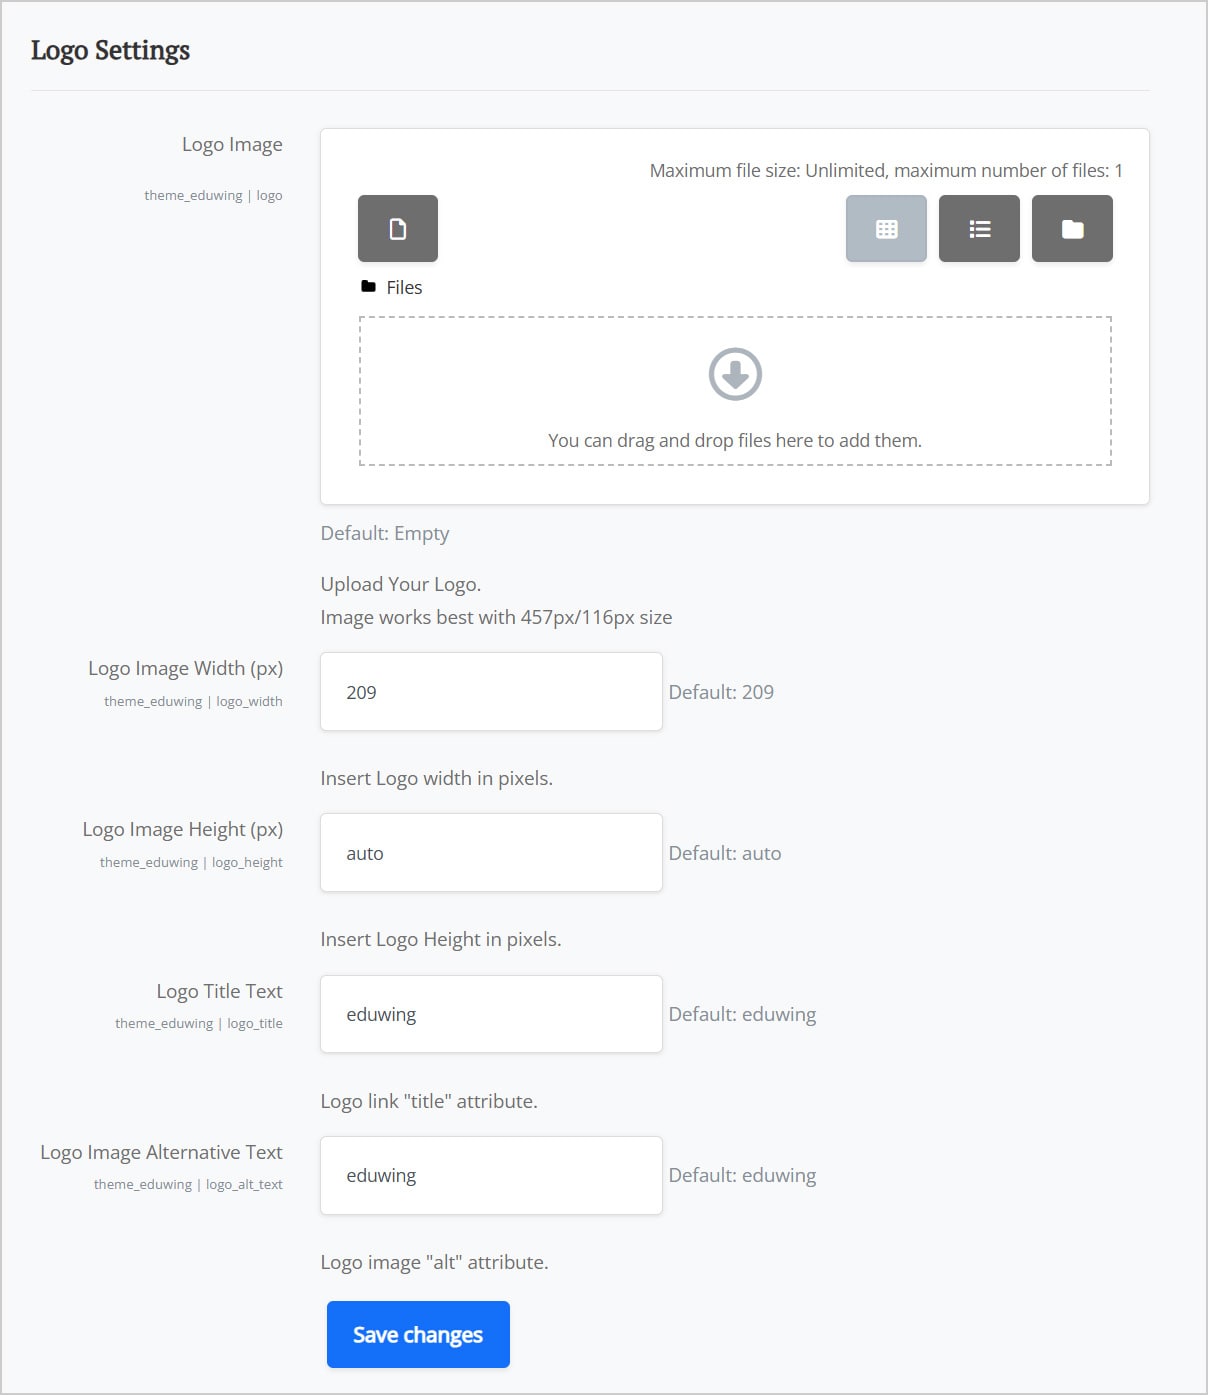Click the theme_eduwing | logo_alt_text identifier
The height and width of the screenshot is (1395, 1208).
pyautogui.click(x=187, y=1184)
